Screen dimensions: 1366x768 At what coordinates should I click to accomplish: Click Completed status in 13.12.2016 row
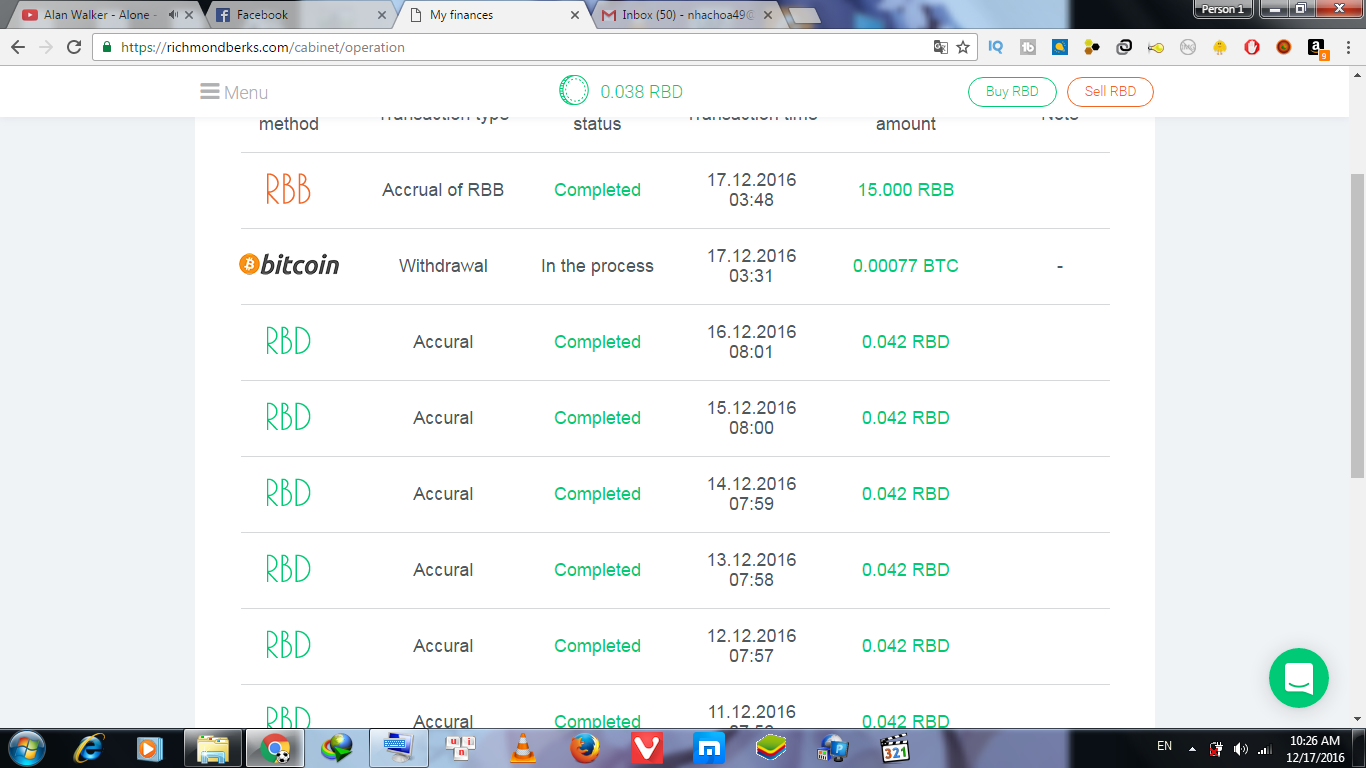[597, 570]
